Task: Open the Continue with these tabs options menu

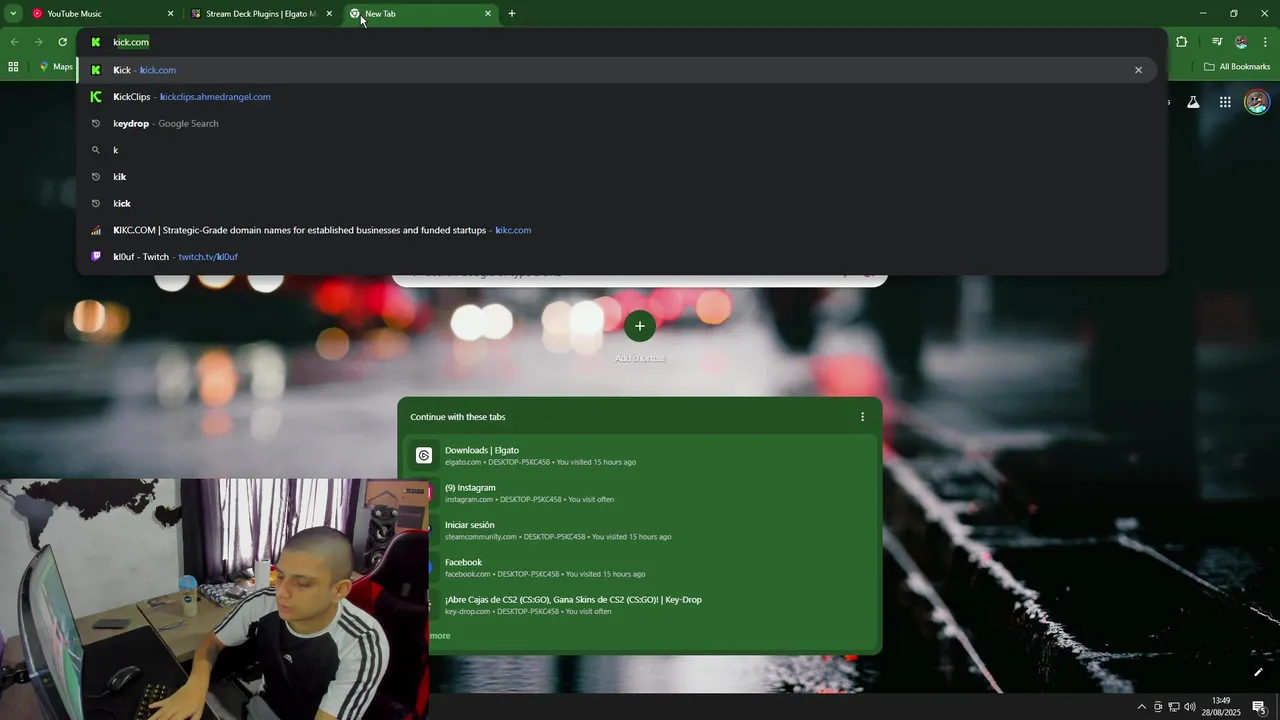Action: pos(862,417)
